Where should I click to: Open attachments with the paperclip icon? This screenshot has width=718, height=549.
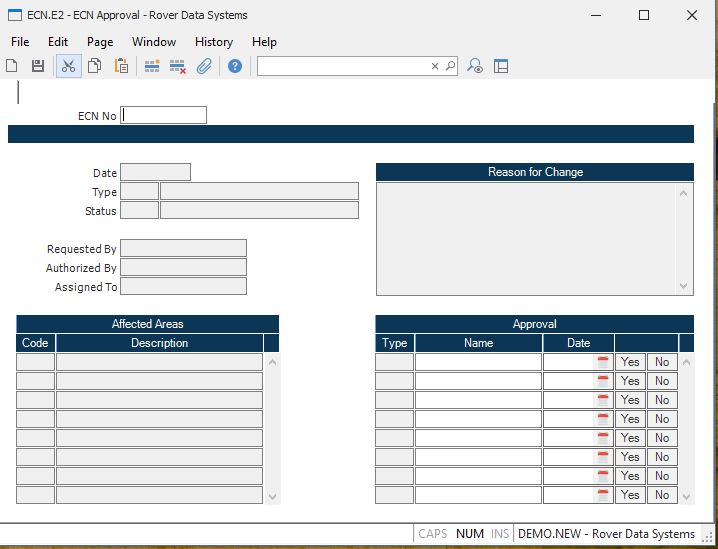[204, 66]
